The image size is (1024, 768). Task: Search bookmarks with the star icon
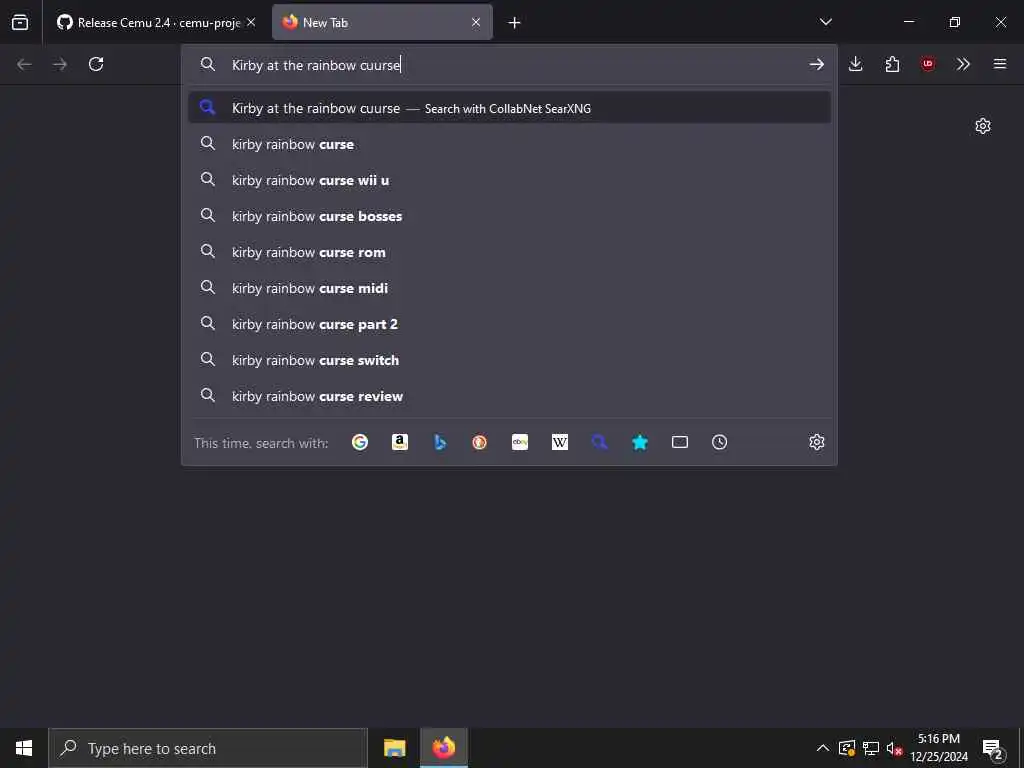pos(640,442)
